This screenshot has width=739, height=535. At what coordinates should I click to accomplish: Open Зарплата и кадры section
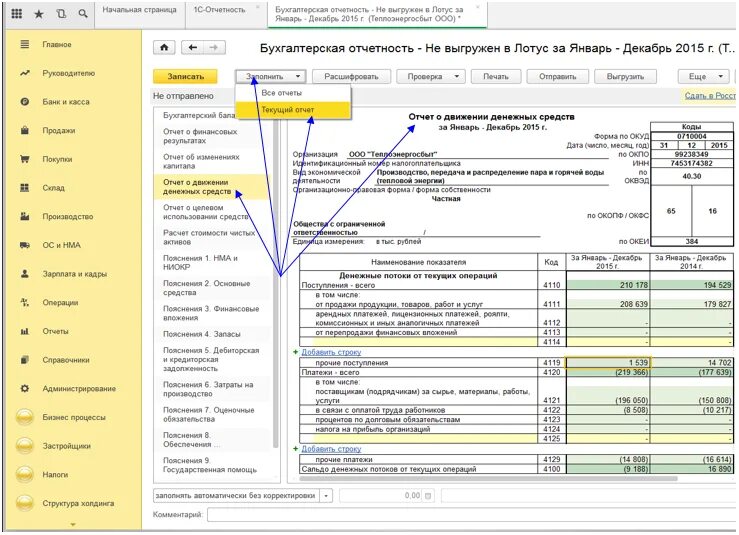coord(74,274)
